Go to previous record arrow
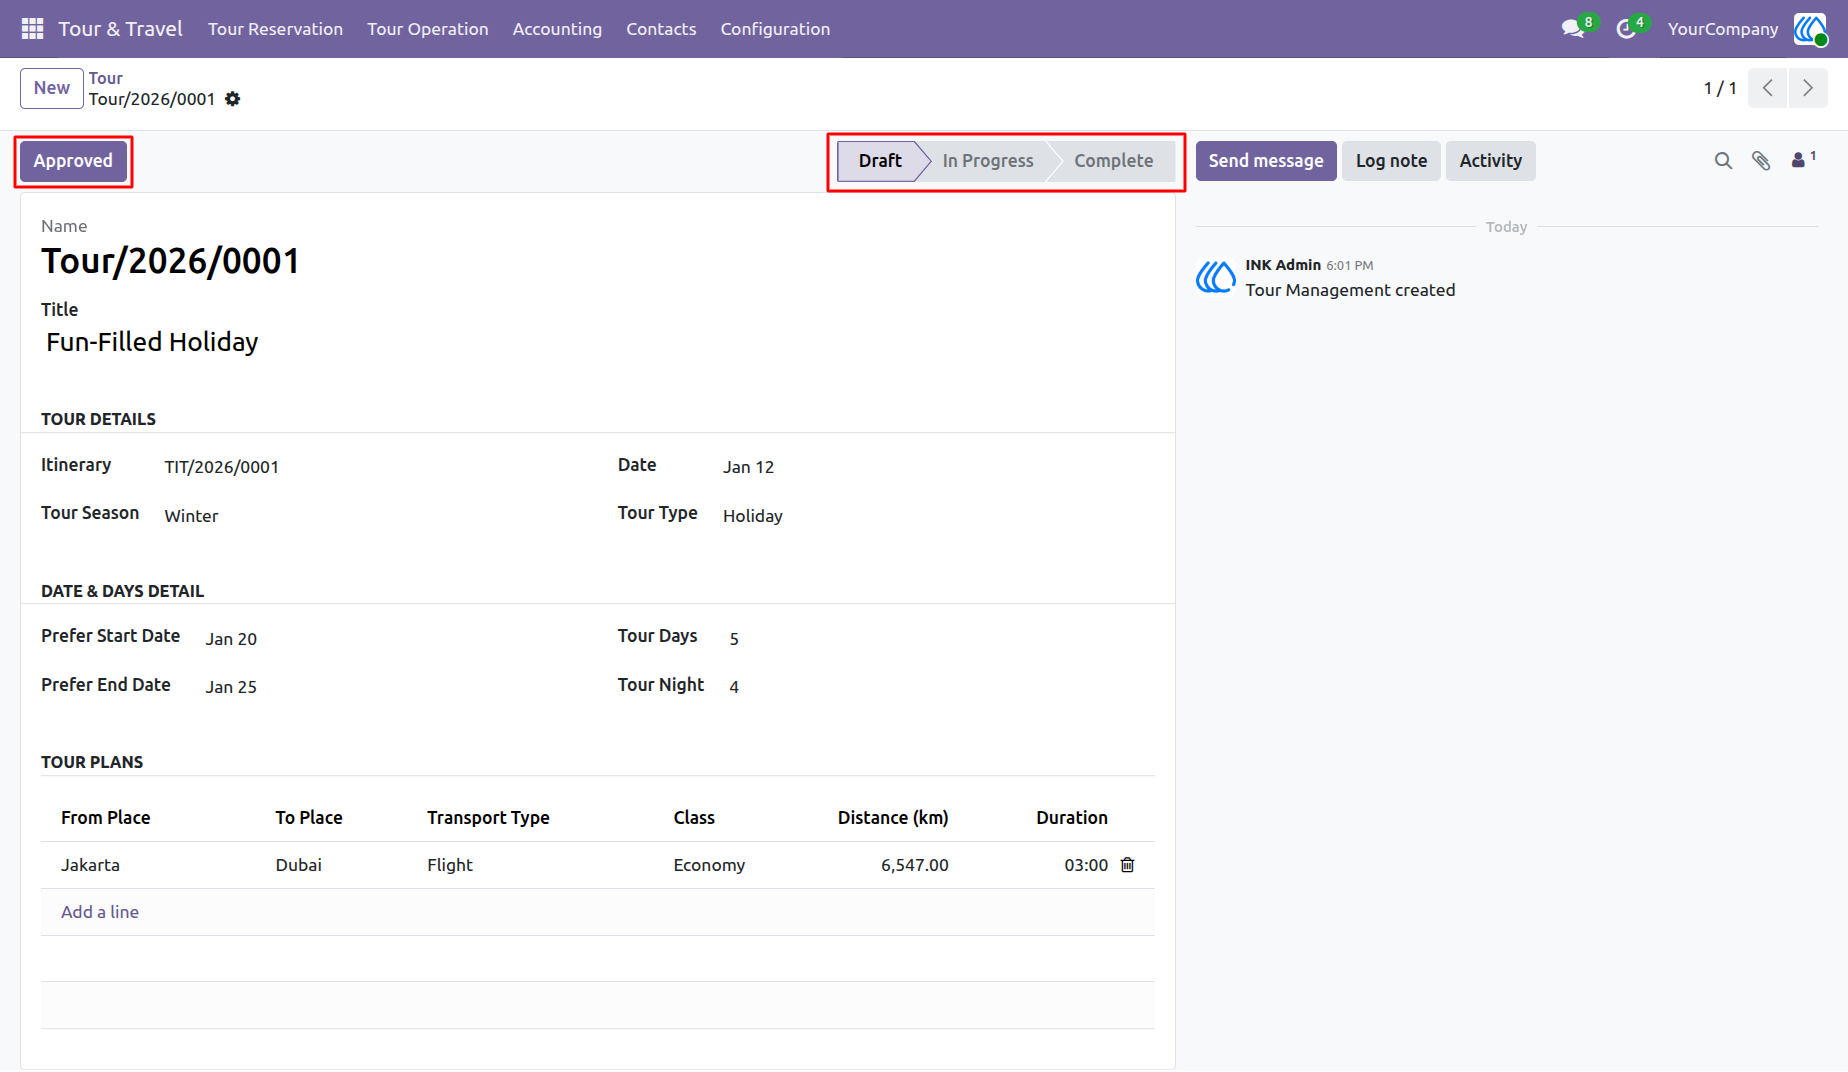 click(1768, 88)
